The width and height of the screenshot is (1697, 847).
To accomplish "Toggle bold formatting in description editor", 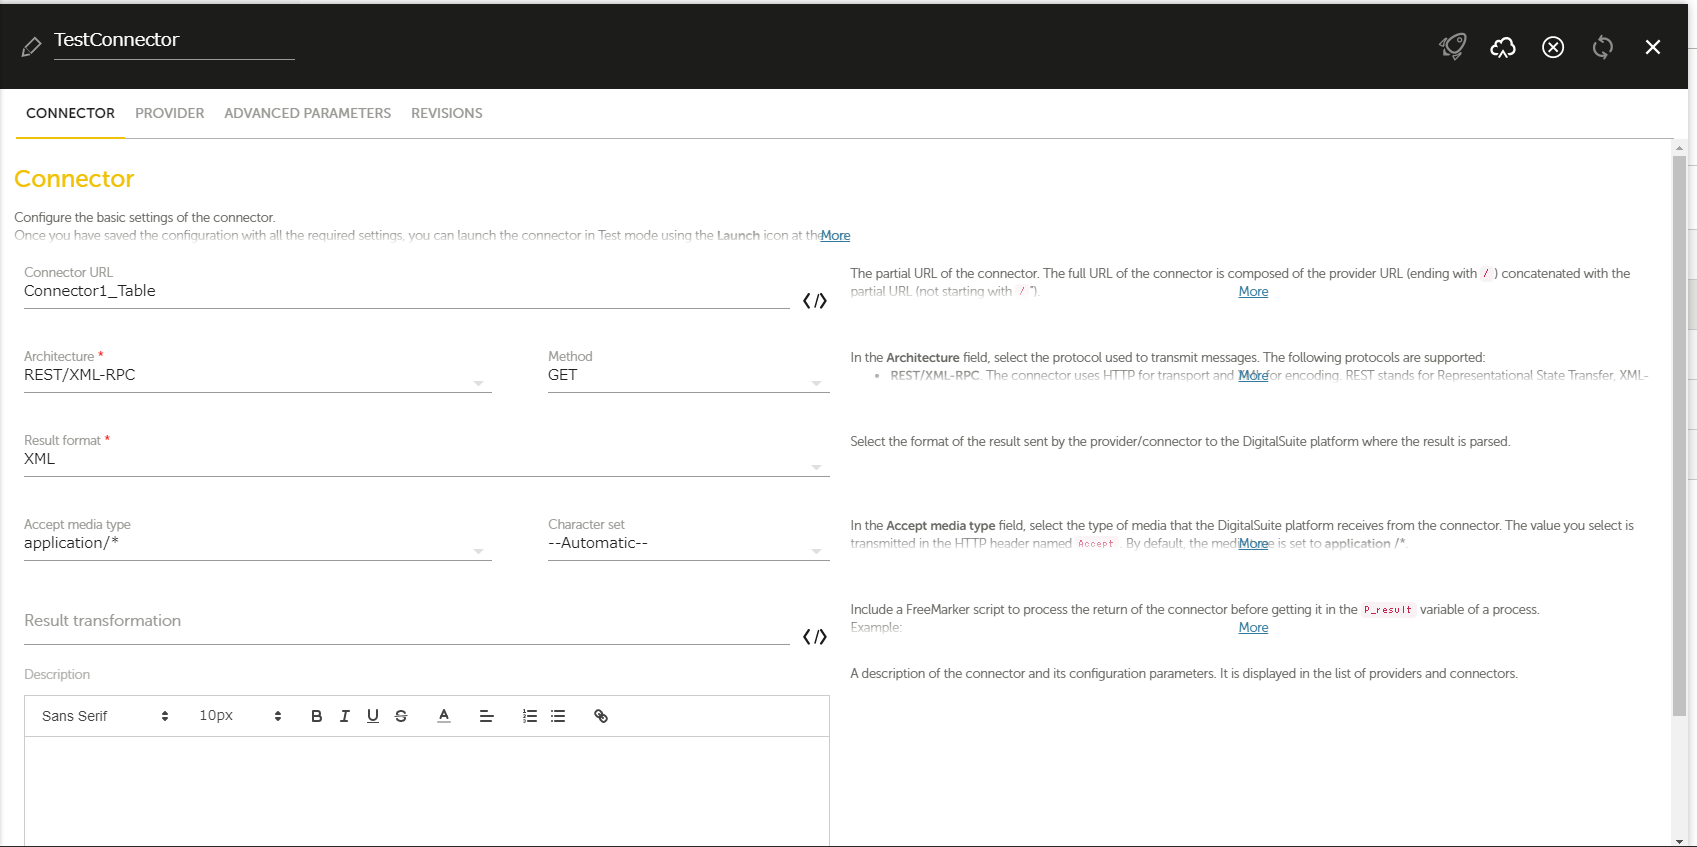I will coord(316,716).
